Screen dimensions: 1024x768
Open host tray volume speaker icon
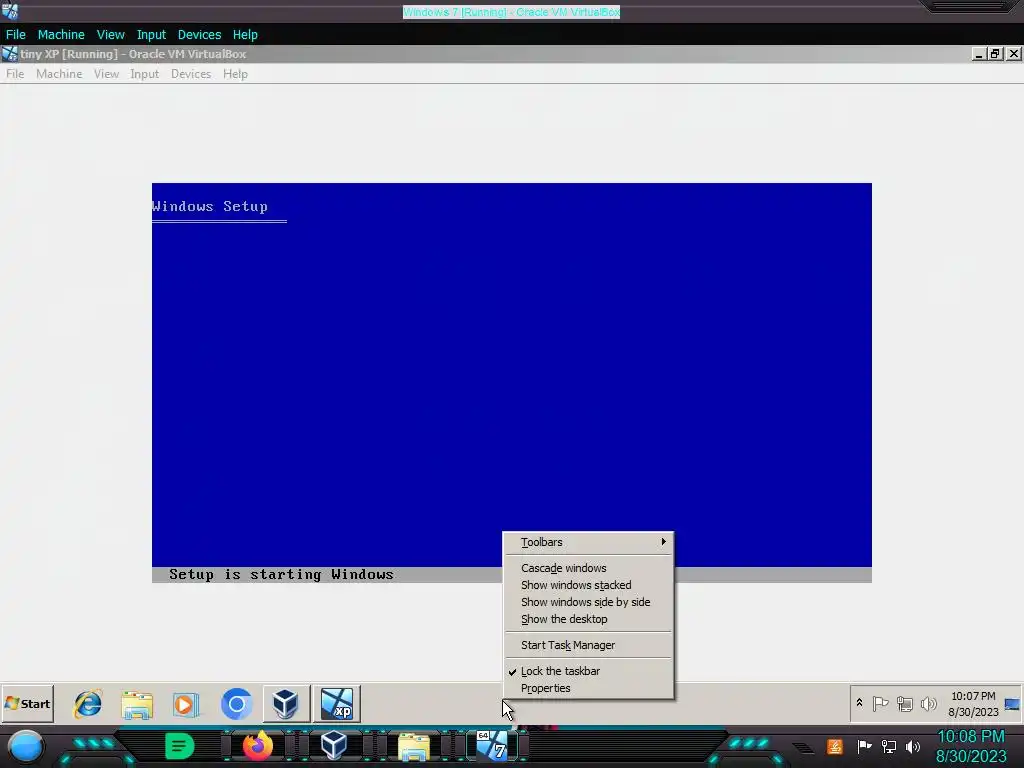click(913, 746)
